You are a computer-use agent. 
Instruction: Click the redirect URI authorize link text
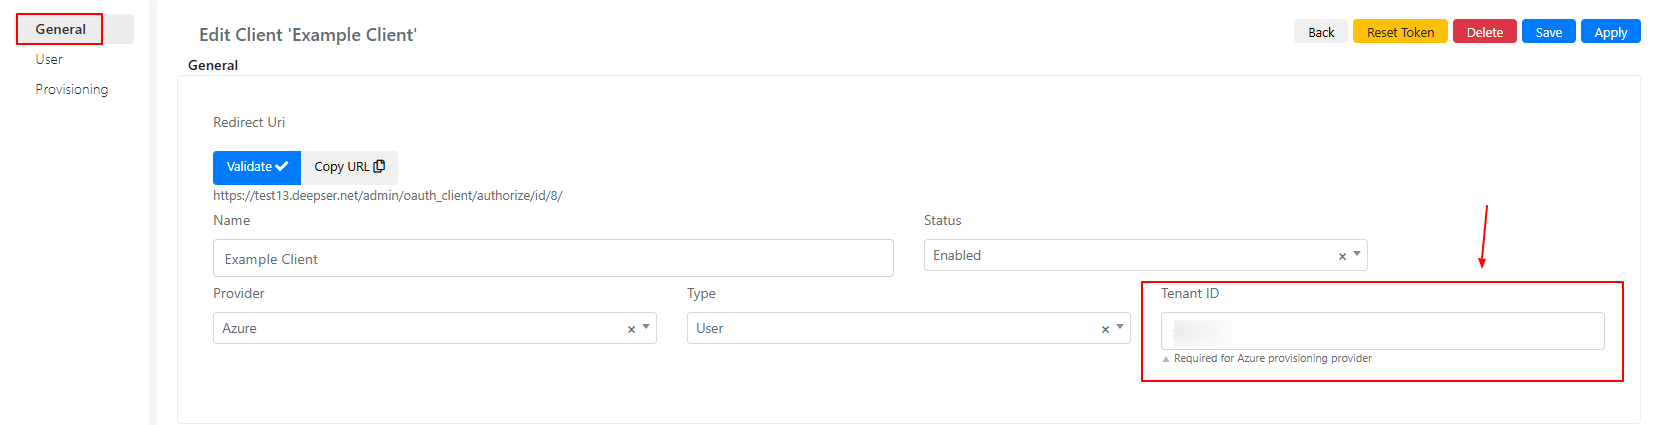388,196
